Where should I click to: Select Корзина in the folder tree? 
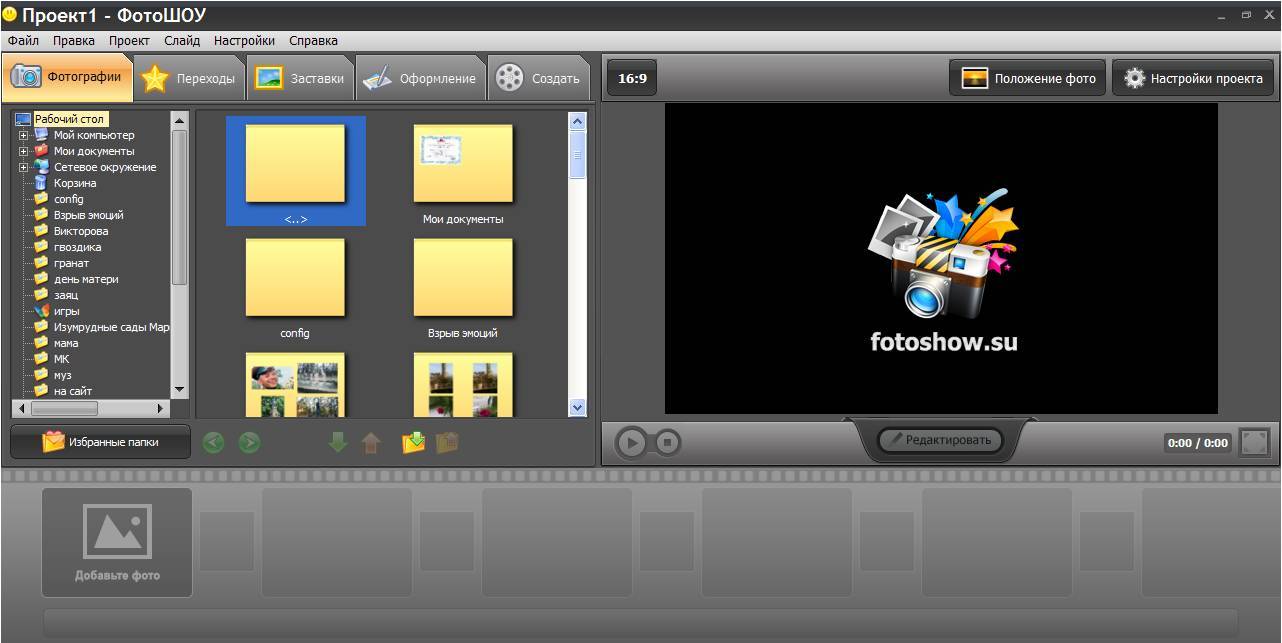pos(75,183)
